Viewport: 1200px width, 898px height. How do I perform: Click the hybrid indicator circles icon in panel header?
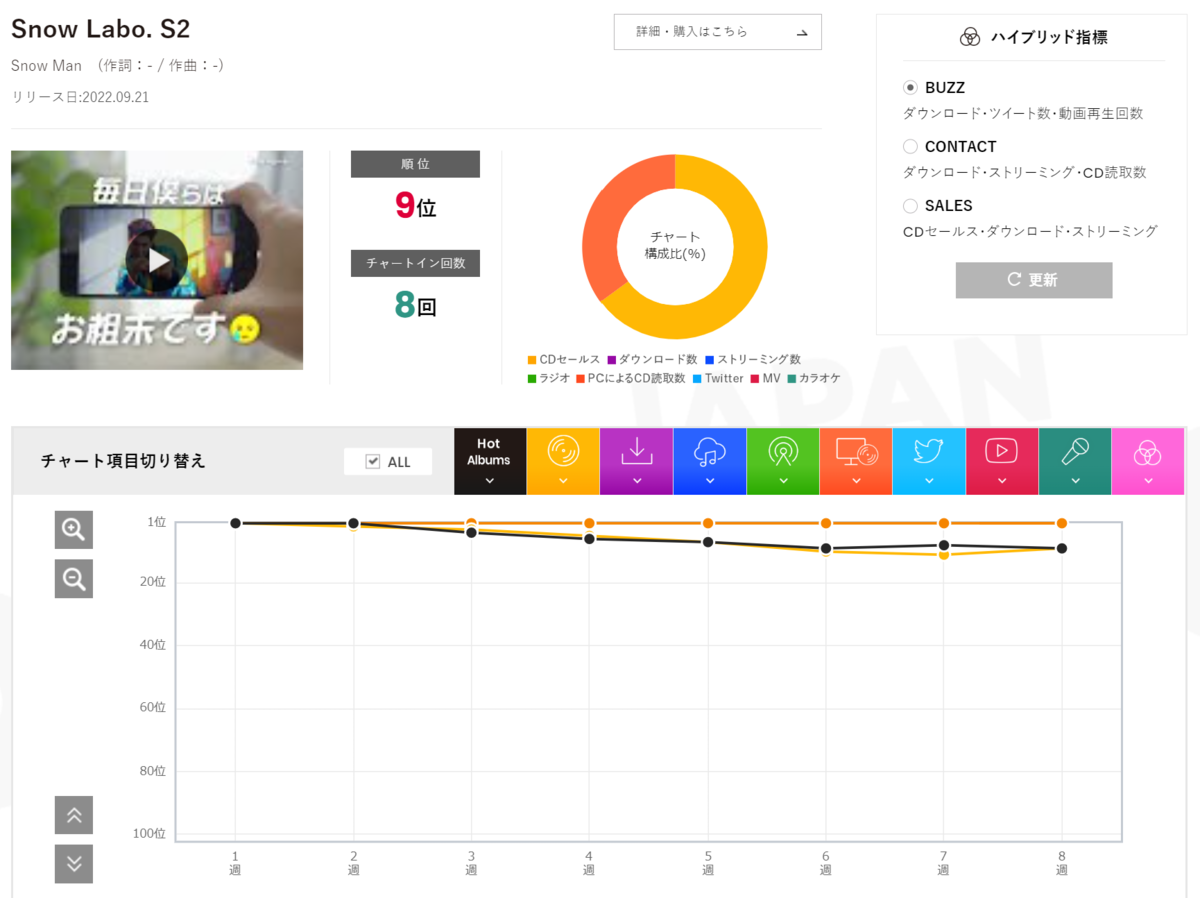click(x=970, y=37)
